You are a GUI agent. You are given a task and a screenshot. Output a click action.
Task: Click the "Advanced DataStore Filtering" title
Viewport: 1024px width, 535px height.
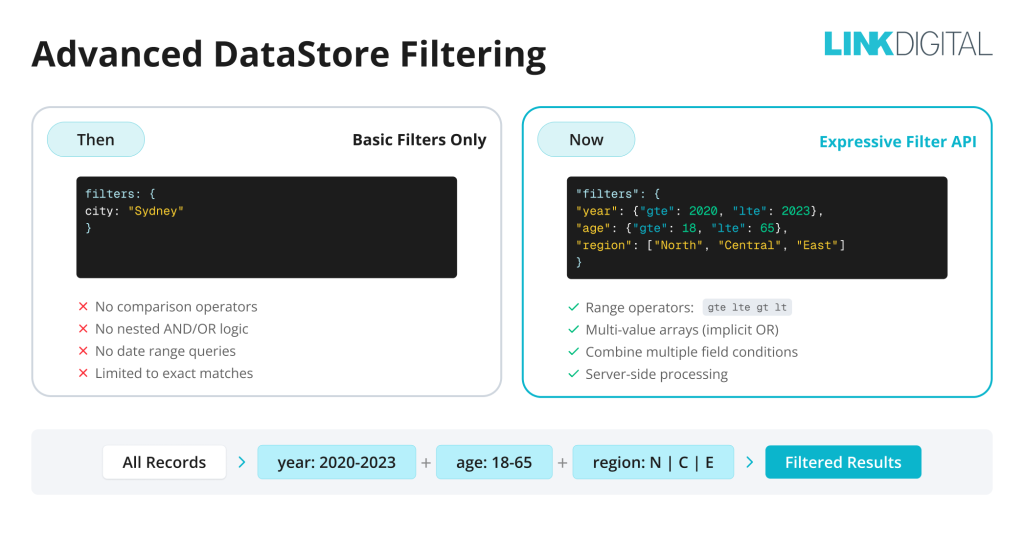point(289,54)
